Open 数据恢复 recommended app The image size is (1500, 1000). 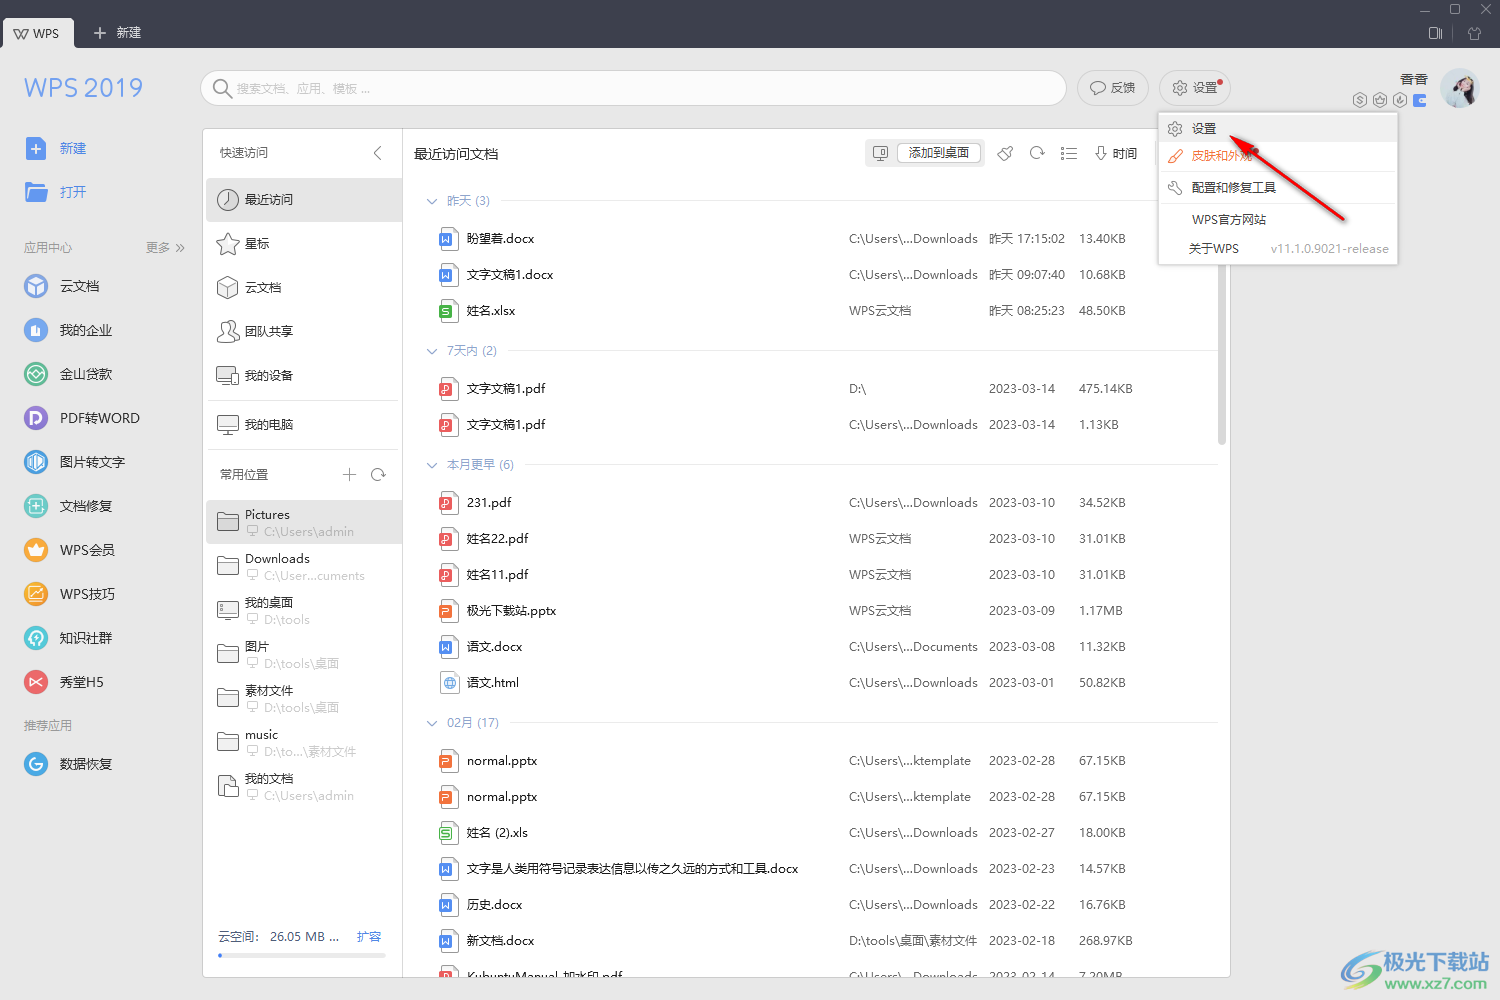click(68, 764)
